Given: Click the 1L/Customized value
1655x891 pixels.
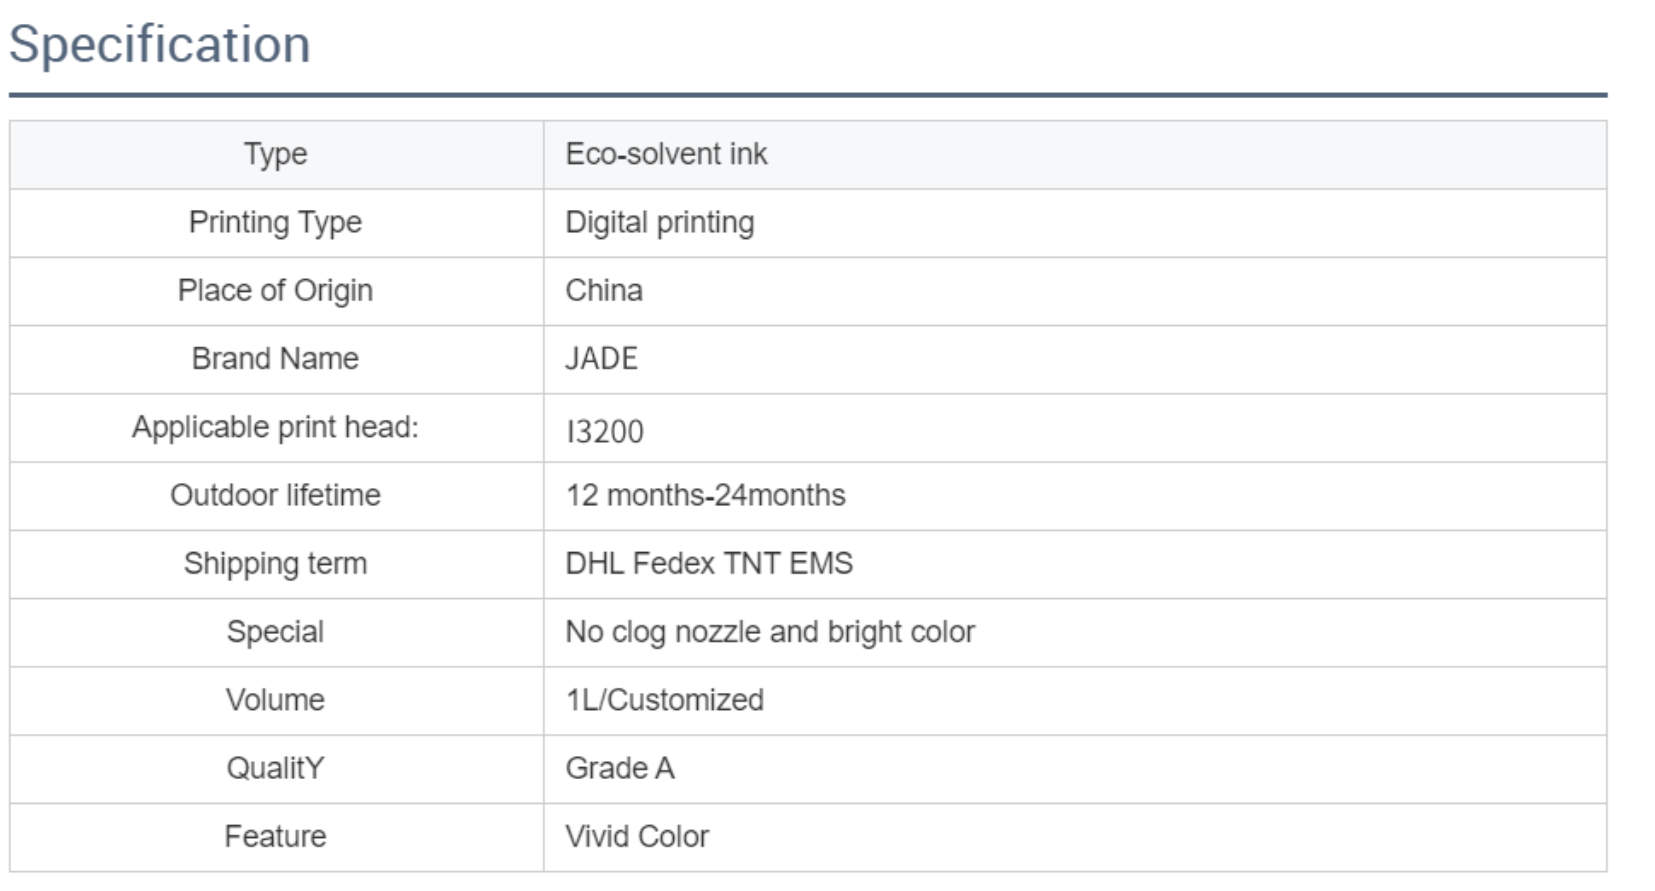Looking at the screenshot, I should pyautogui.click(x=665, y=700).
